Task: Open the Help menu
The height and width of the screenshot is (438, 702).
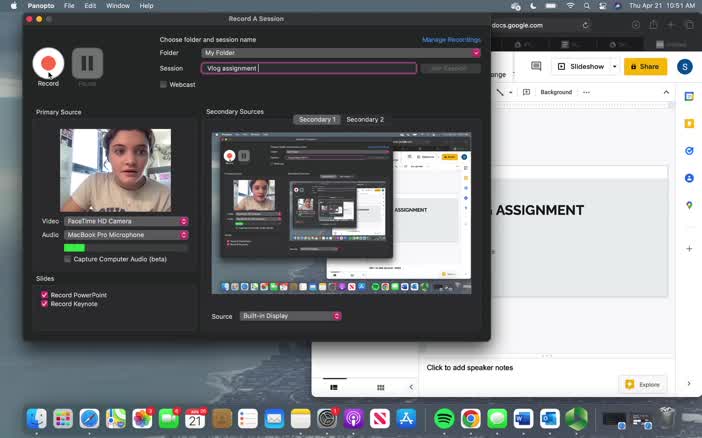Action: click(146, 6)
